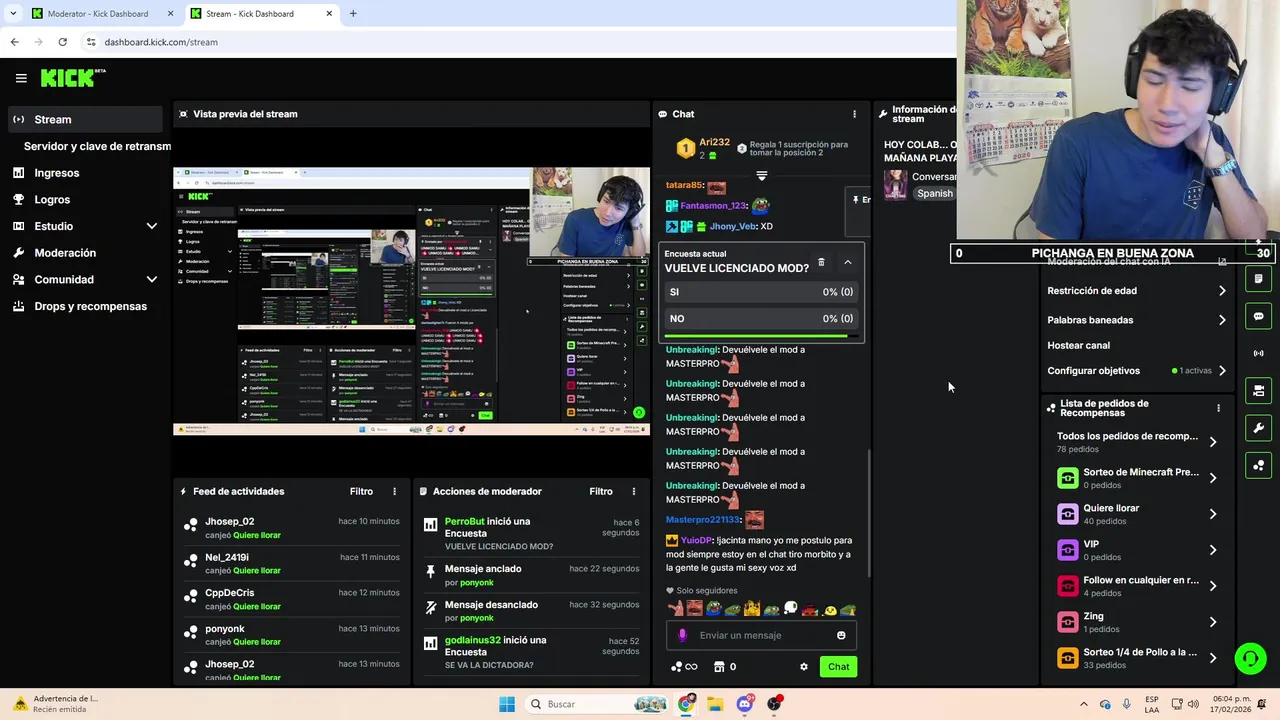Open a new browser tab
The height and width of the screenshot is (720, 1280).
coord(353,14)
